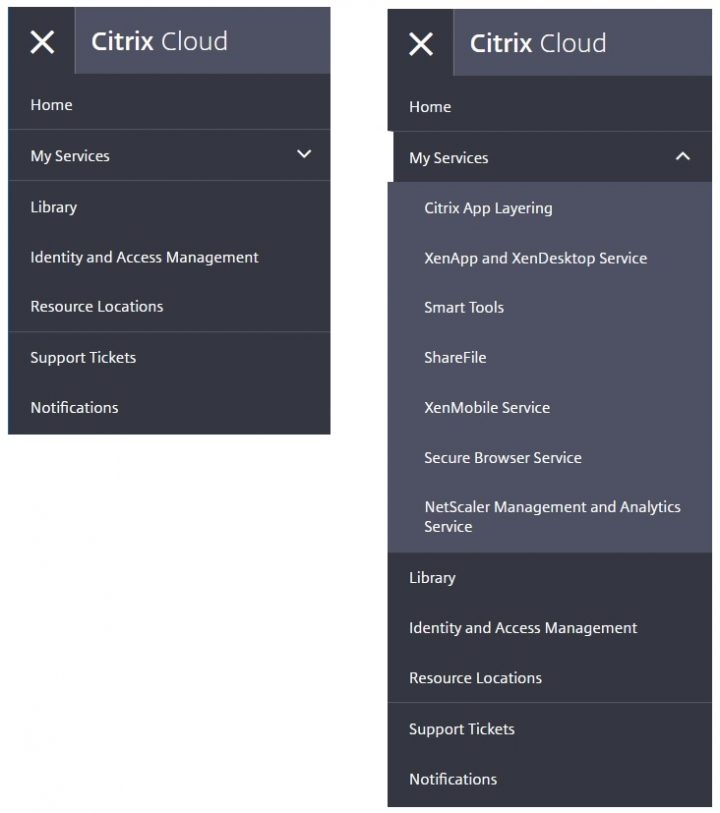Screen dimensions: 720x813
Task: Open NetScaler Management and Analytics Service
Action: 552,516
